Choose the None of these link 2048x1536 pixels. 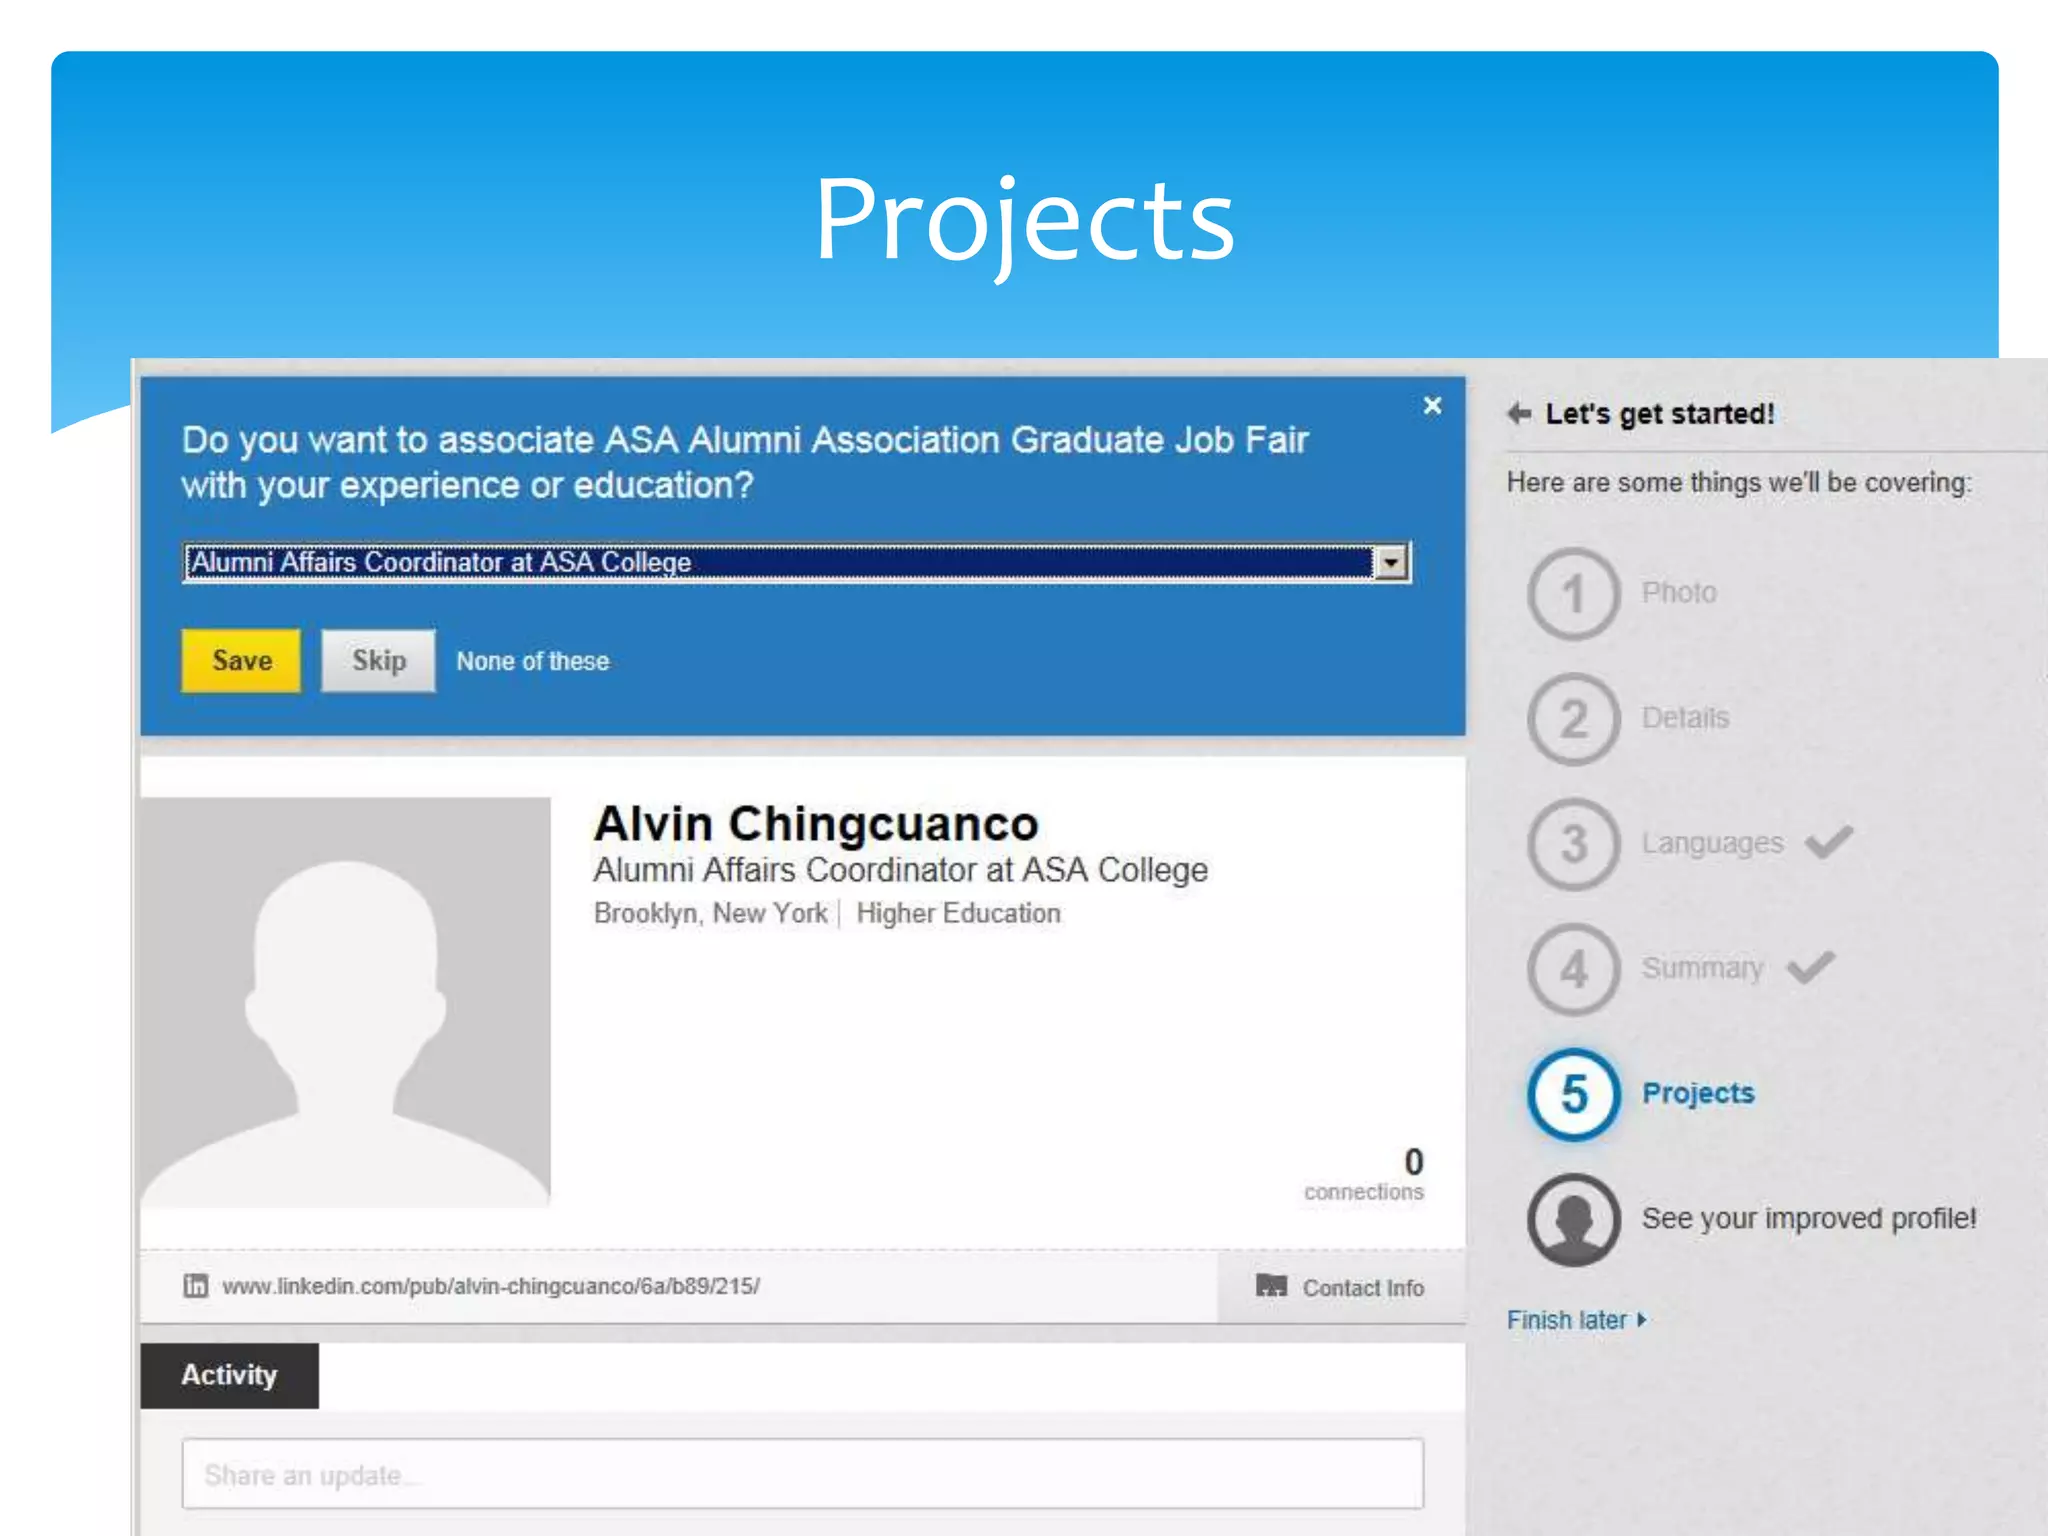point(533,661)
